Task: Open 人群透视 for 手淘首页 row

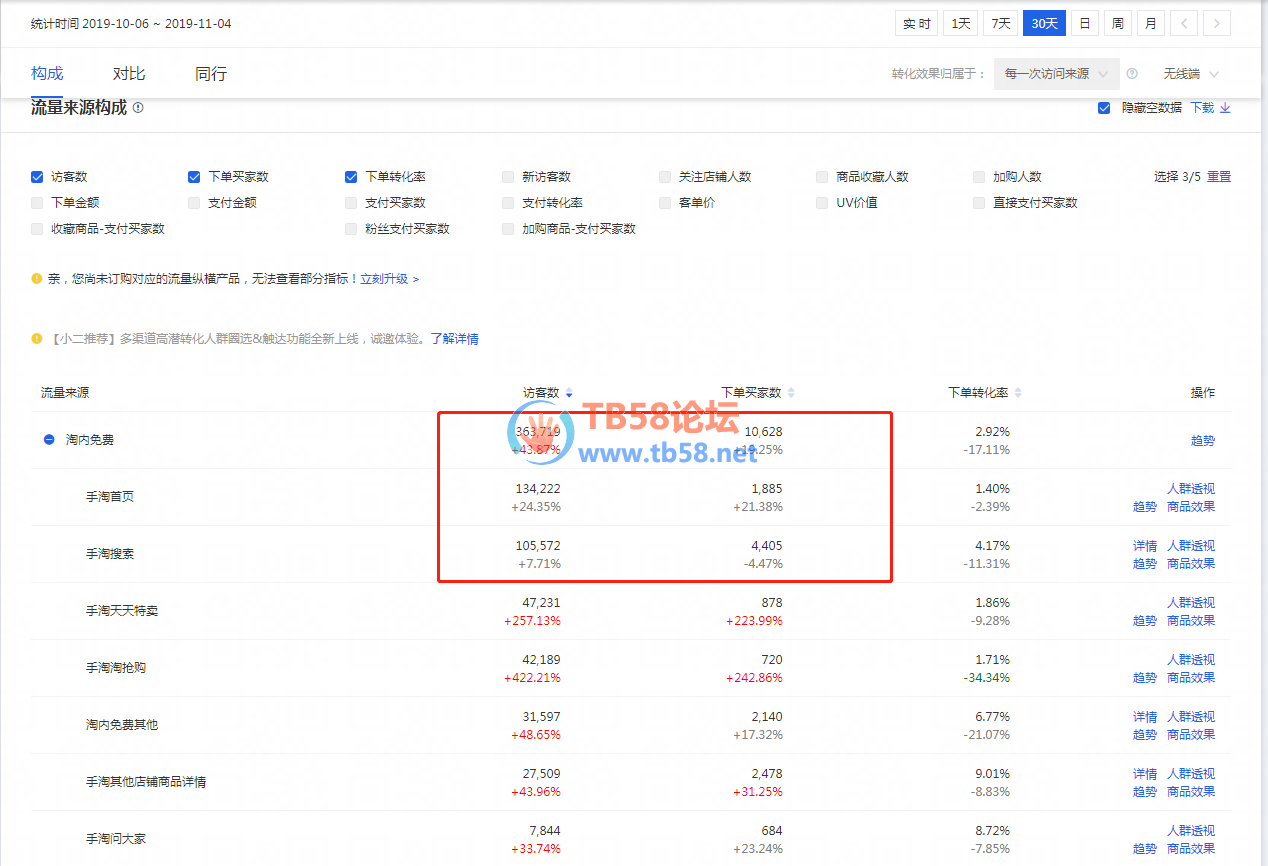Action: pyautogui.click(x=1191, y=489)
